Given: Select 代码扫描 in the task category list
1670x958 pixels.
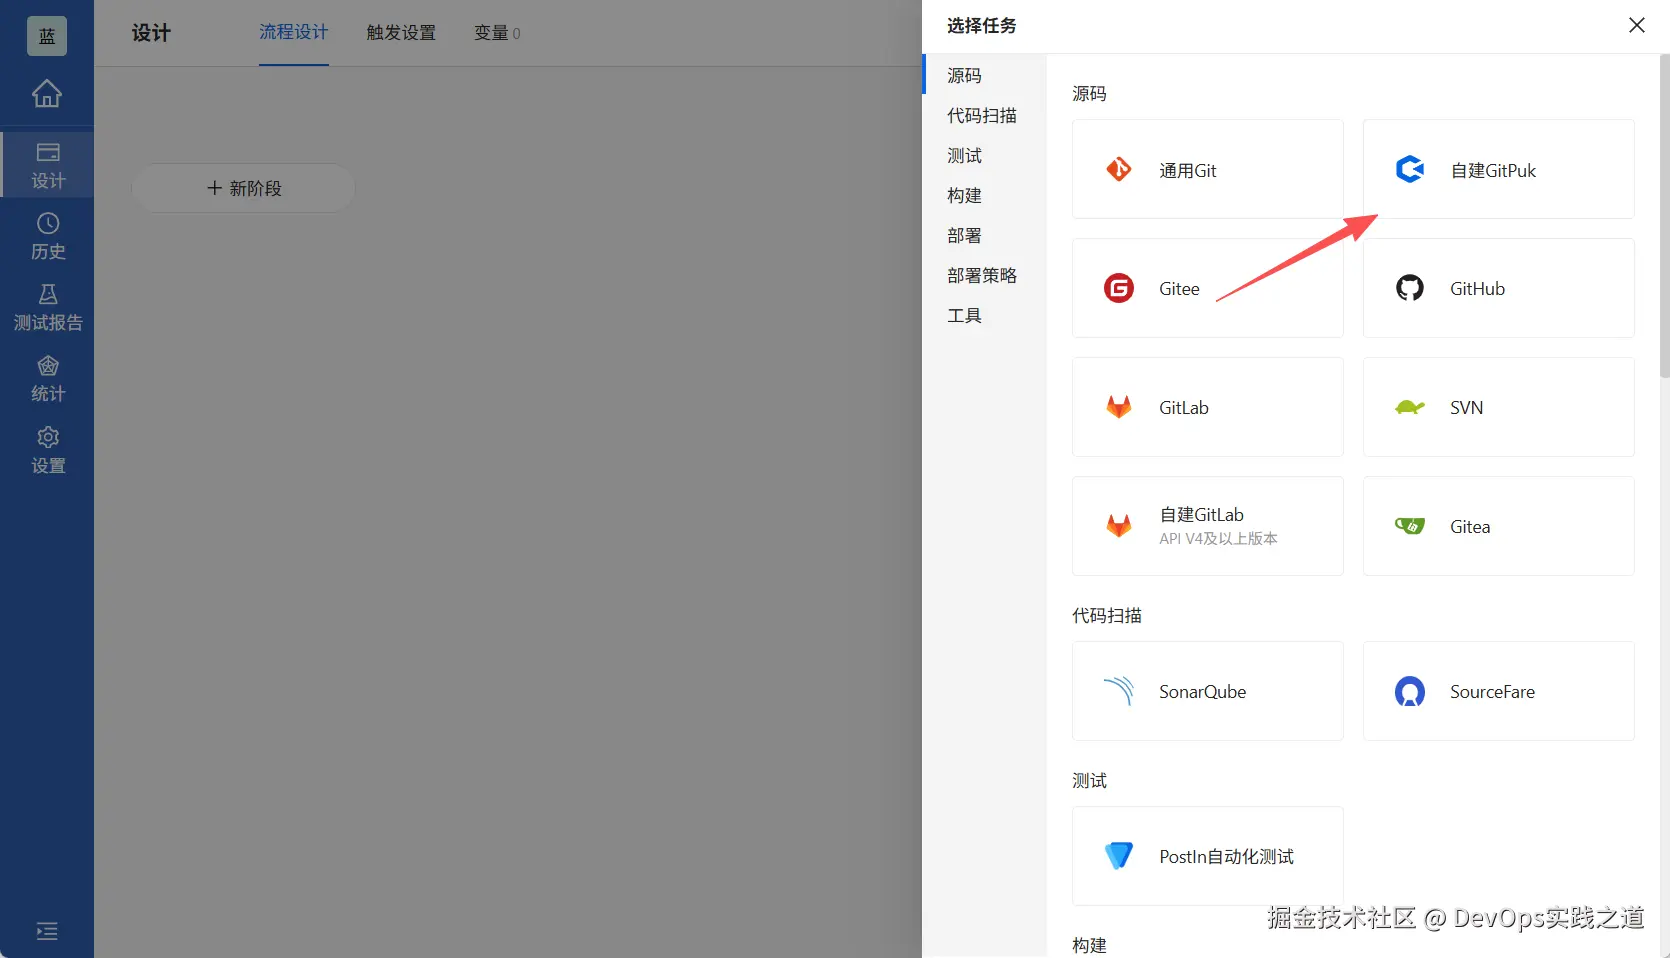Looking at the screenshot, I should click(x=982, y=115).
